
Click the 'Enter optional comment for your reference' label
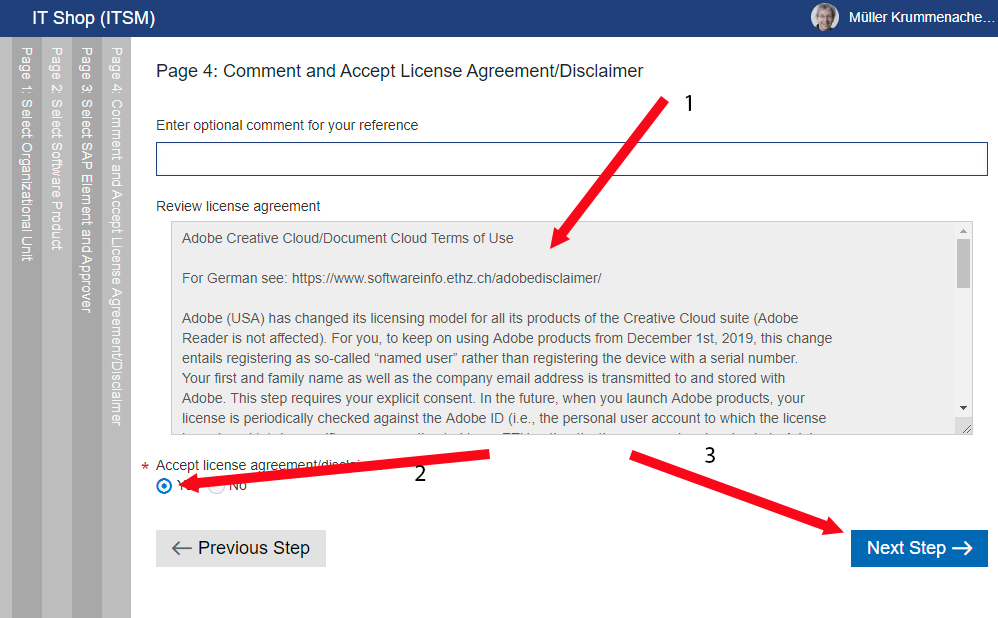click(287, 125)
